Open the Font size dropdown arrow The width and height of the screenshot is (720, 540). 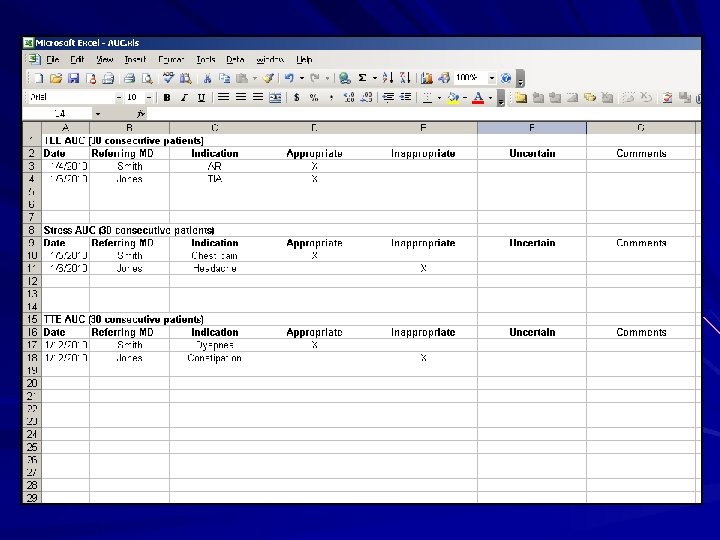[149, 97]
